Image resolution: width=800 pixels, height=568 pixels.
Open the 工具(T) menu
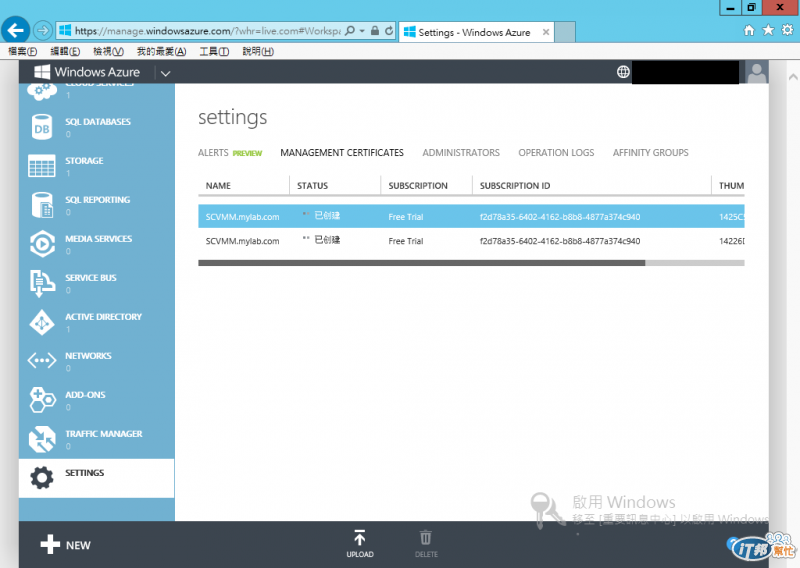[214, 51]
